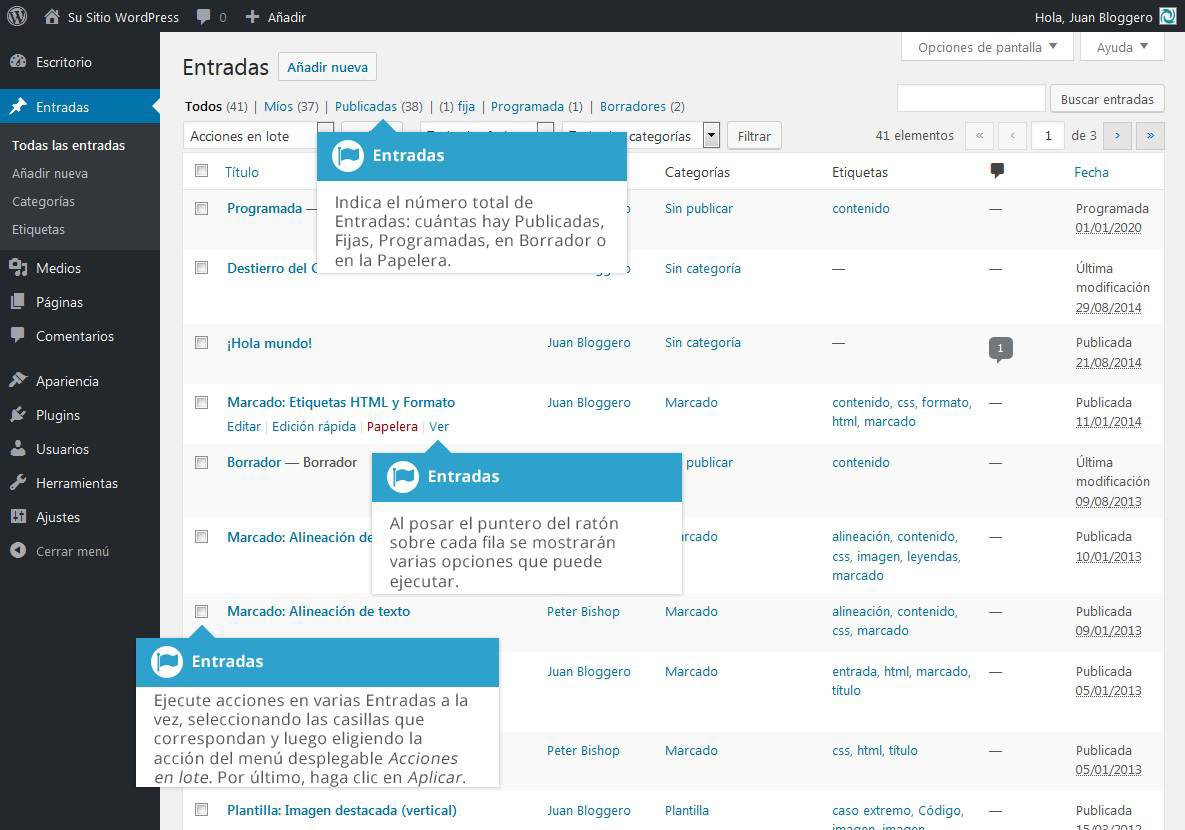Tick the Marcado: Etiquetas HTML y Formato checkbox

coord(201,402)
